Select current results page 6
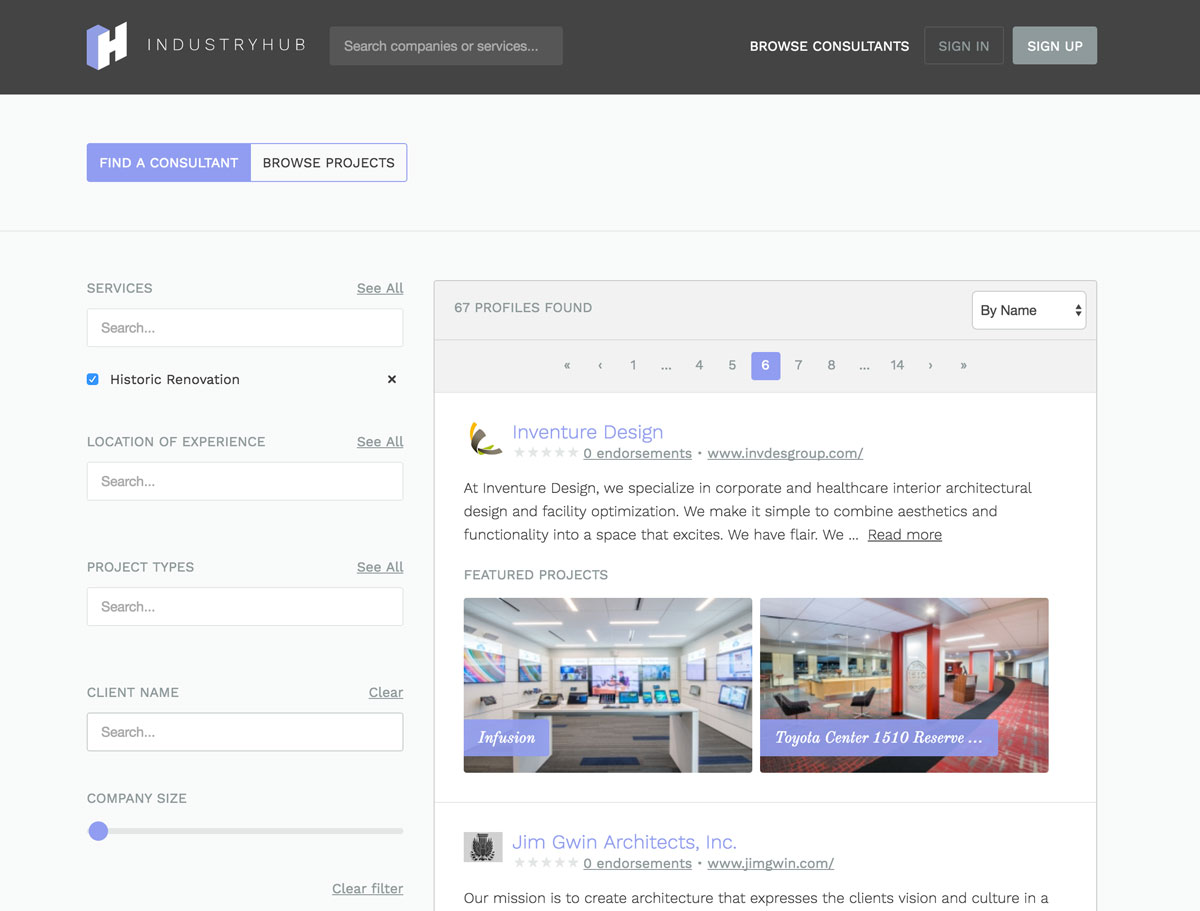The height and width of the screenshot is (911, 1200). (765, 365)
